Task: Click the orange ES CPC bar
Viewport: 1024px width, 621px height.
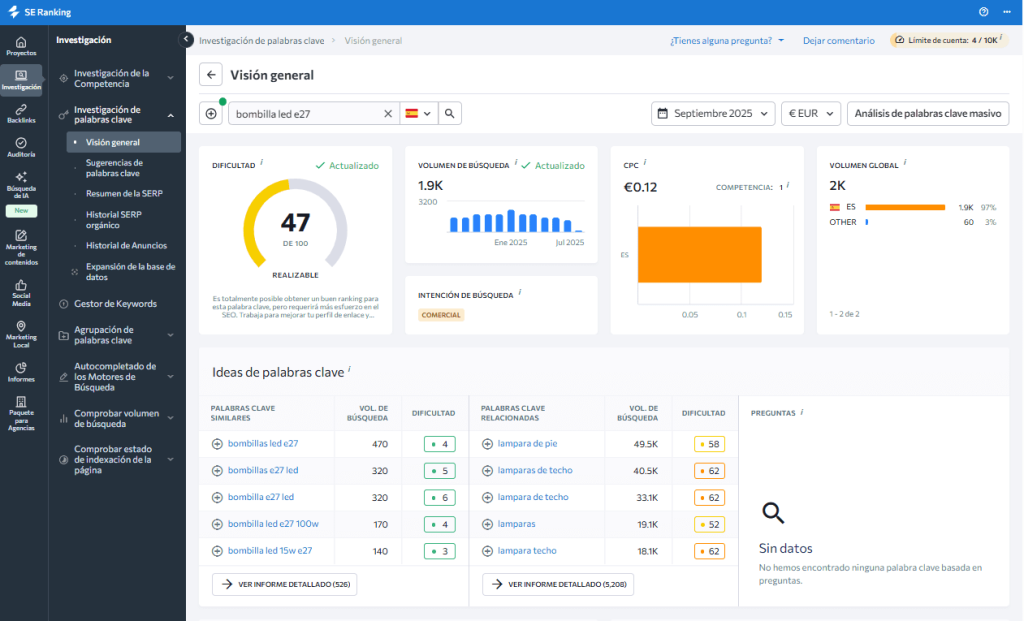Action: click(699, 255)
